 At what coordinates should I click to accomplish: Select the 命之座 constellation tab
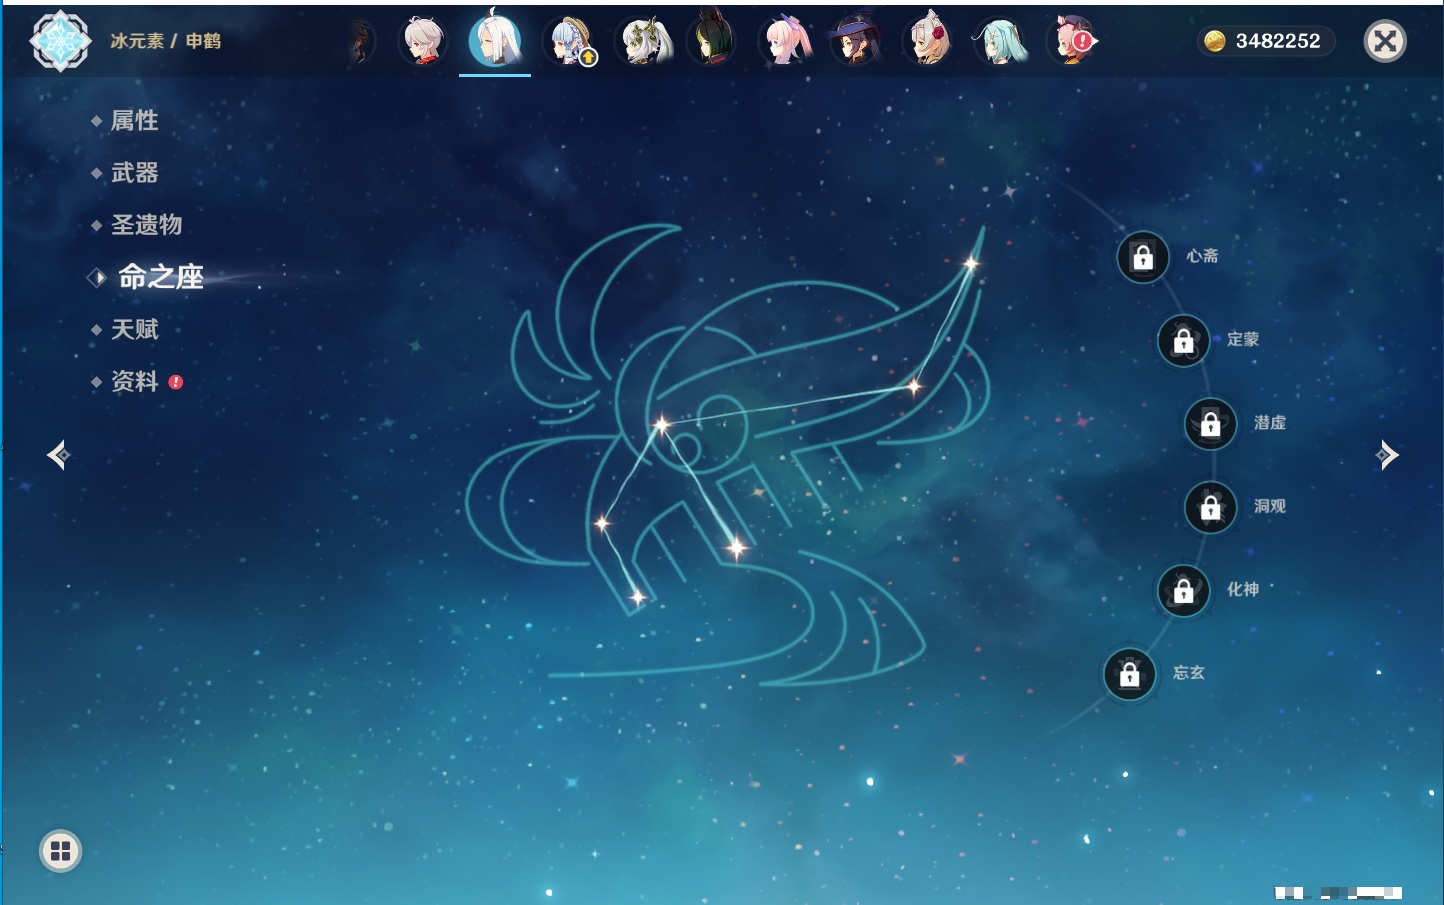point(160,277)
